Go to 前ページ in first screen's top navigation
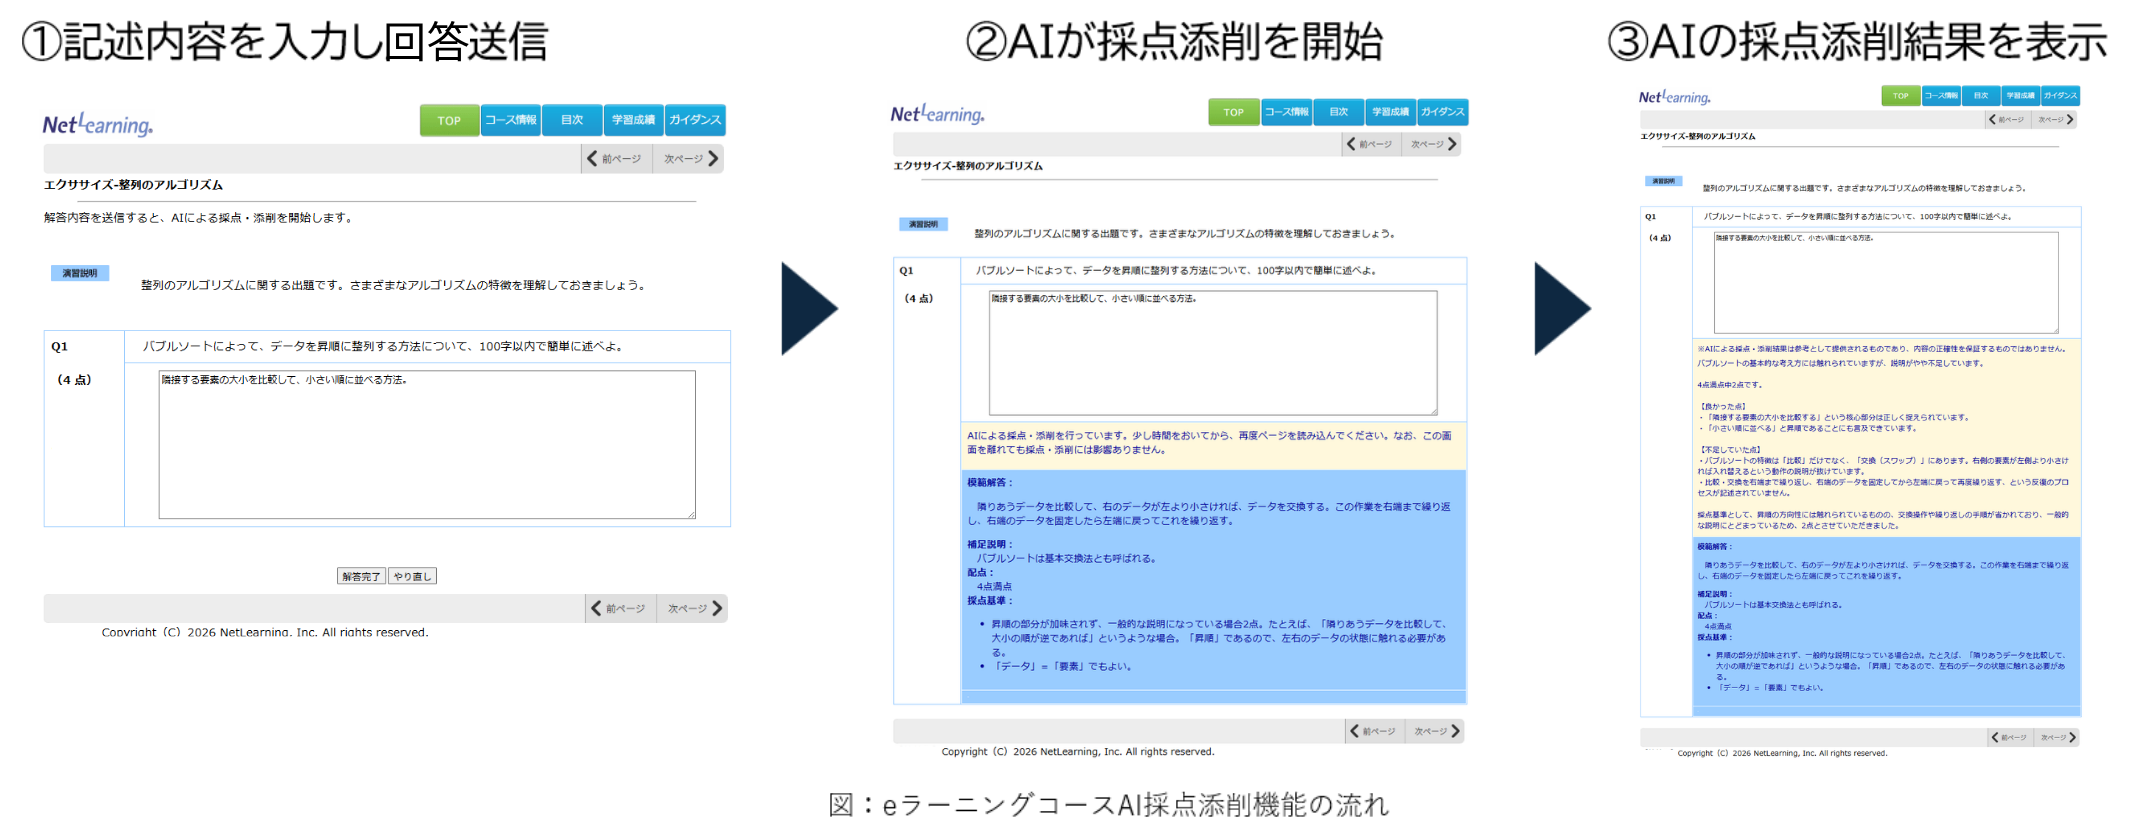The height and width of the screenshot is (829, 2131). [x=616, y=158]
